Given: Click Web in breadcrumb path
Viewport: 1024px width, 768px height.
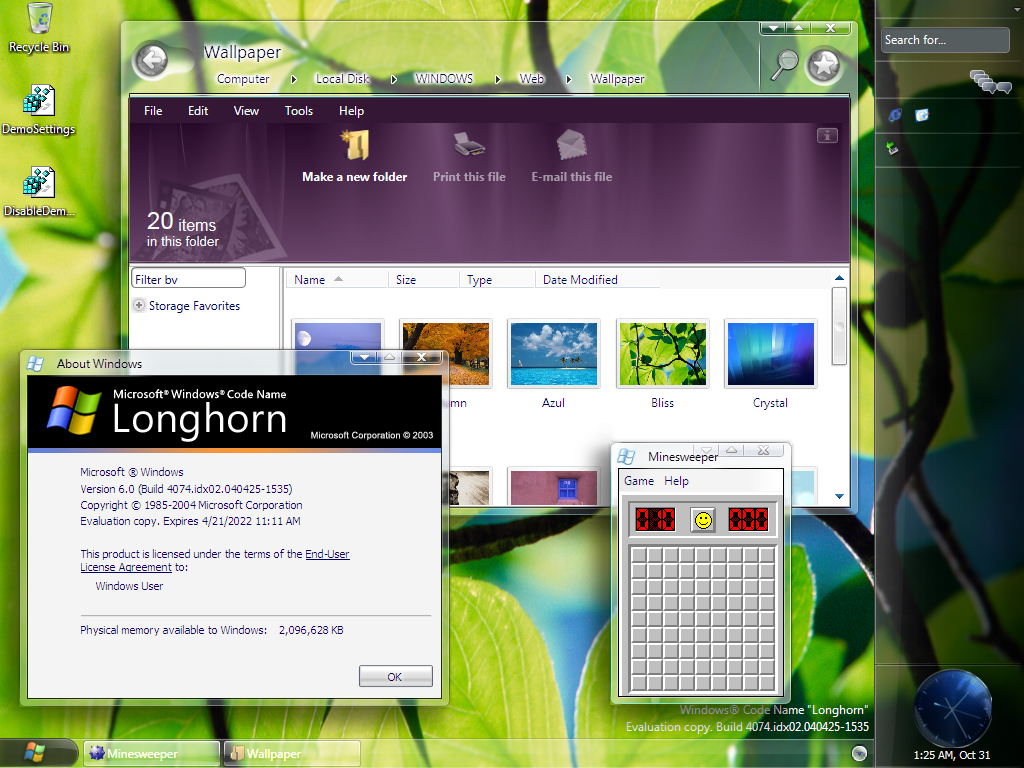Looking at the screenshot, I should click(532, 79).
